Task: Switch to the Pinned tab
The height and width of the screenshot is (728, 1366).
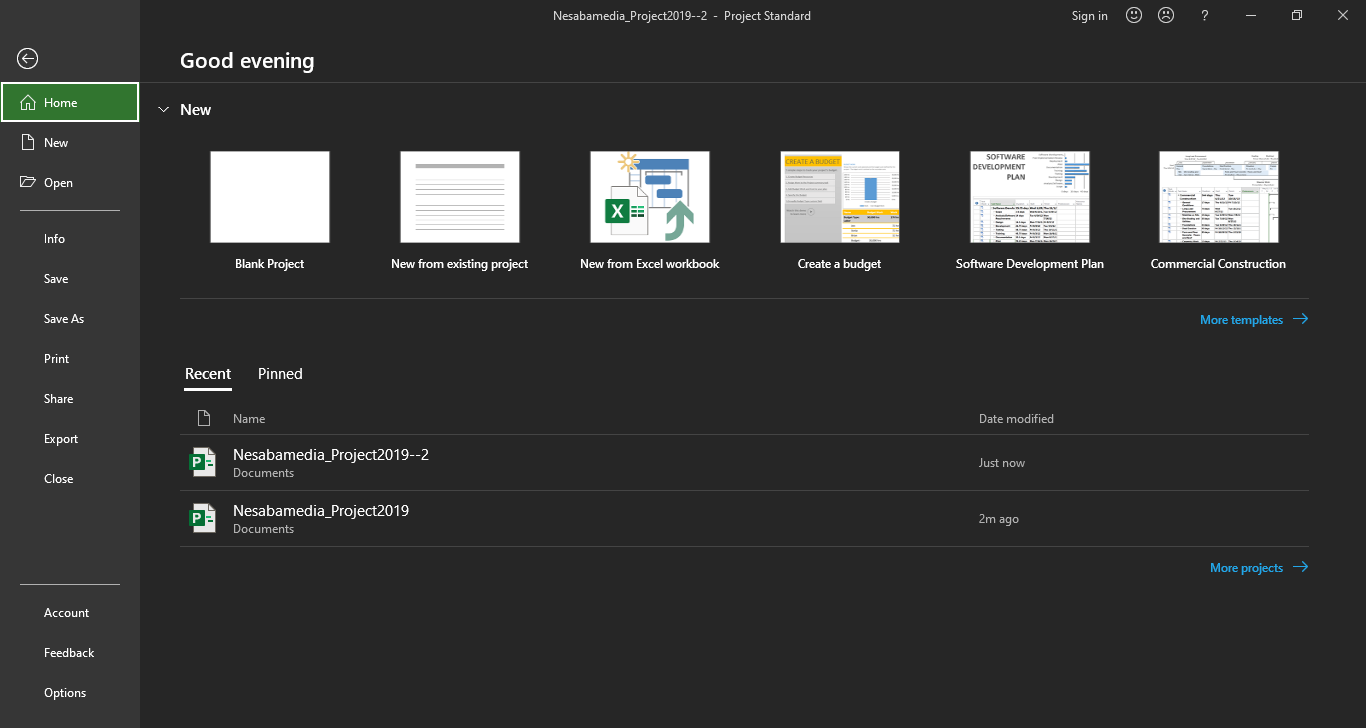Action: [x=280, y=374]
